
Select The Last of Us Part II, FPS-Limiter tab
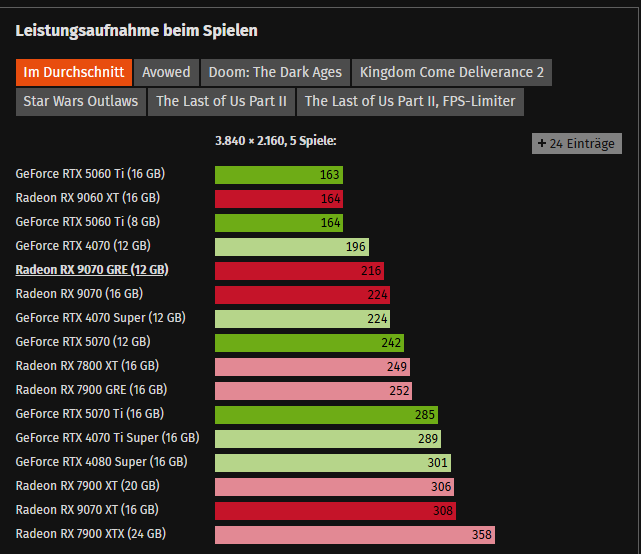(410, 101)
